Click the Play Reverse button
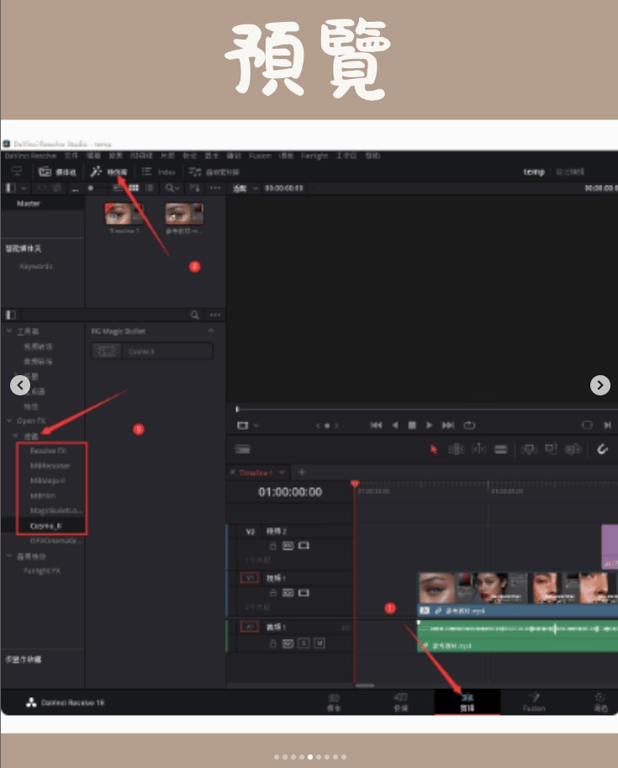618x768 pixels. [x=395, y=425]
